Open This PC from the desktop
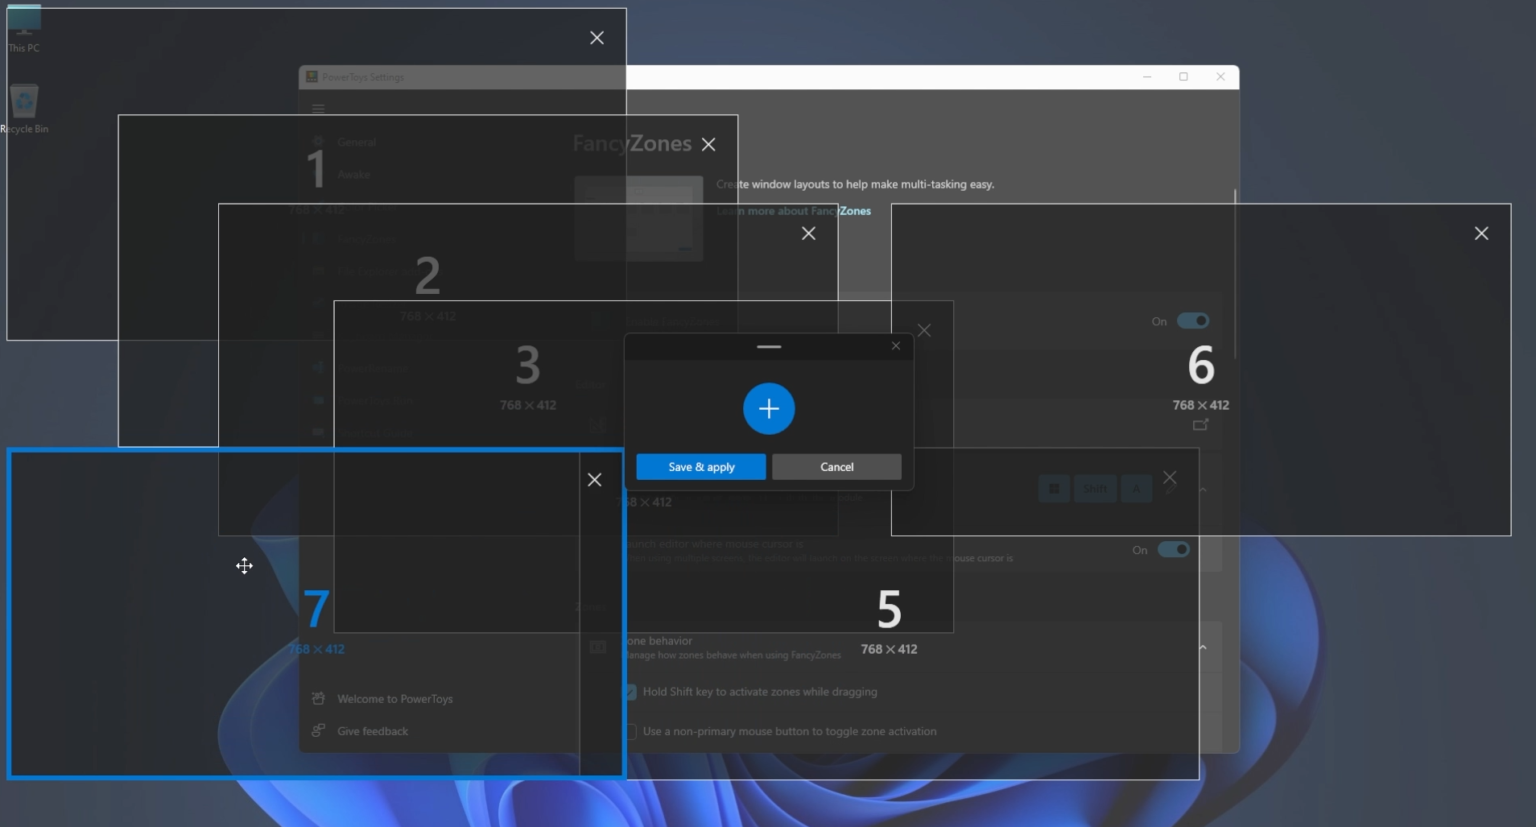This screenshot has width=1536, height=827. point(22,25)
